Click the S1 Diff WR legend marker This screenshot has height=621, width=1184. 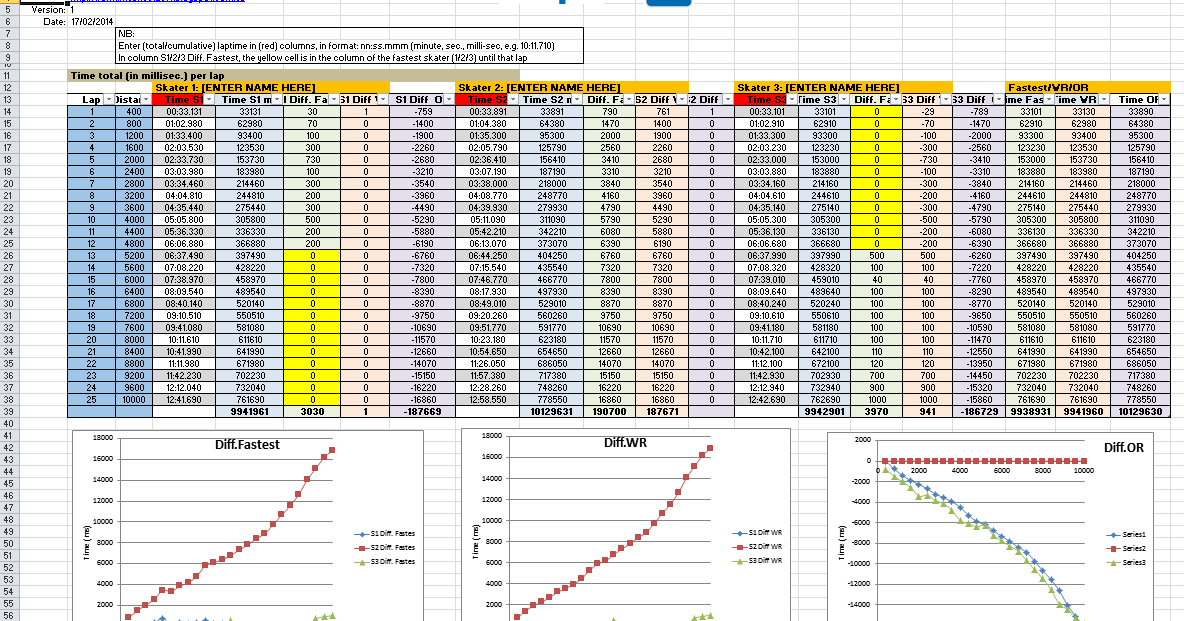[x=740, y=534]
